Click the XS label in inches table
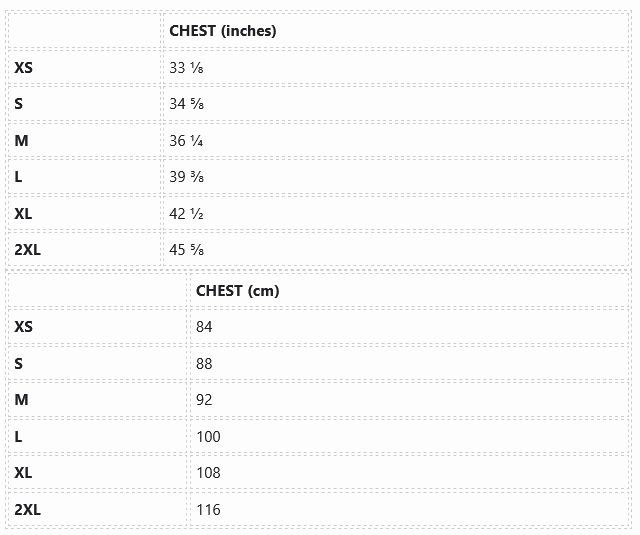This screenshot has height=535, width=640. [24, 68]
